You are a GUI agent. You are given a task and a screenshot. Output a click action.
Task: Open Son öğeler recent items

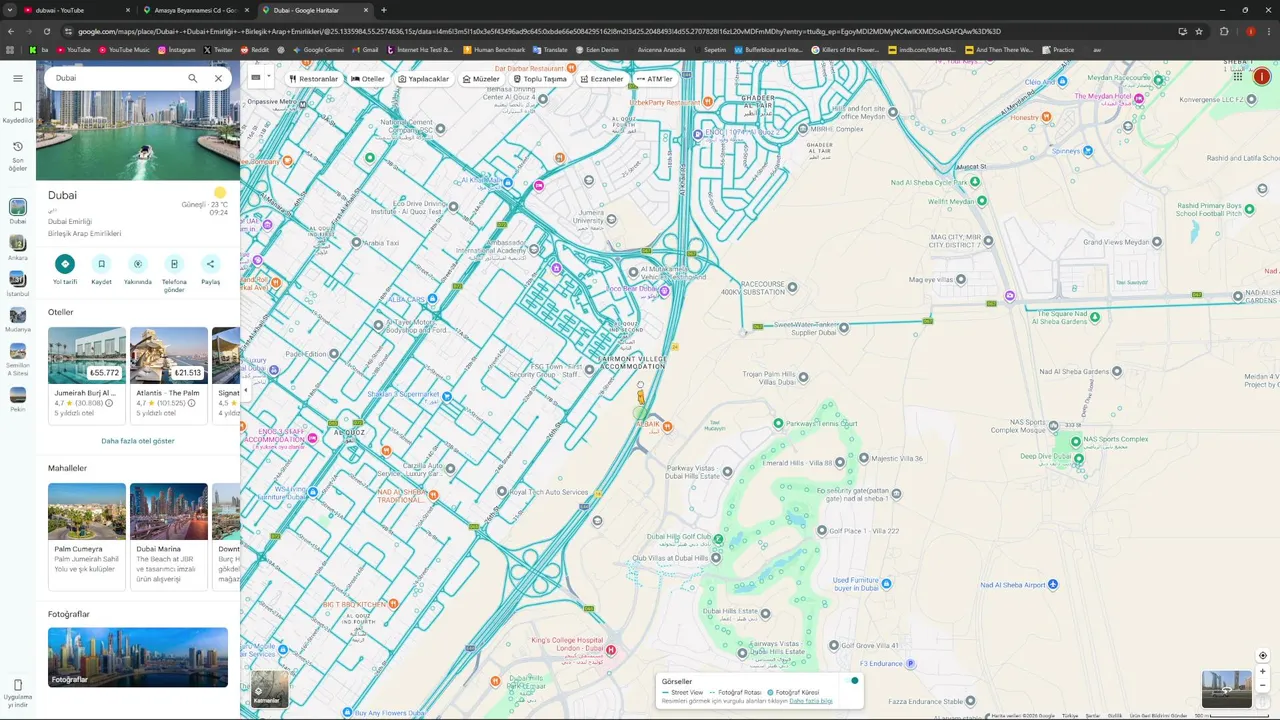[17, 156]
